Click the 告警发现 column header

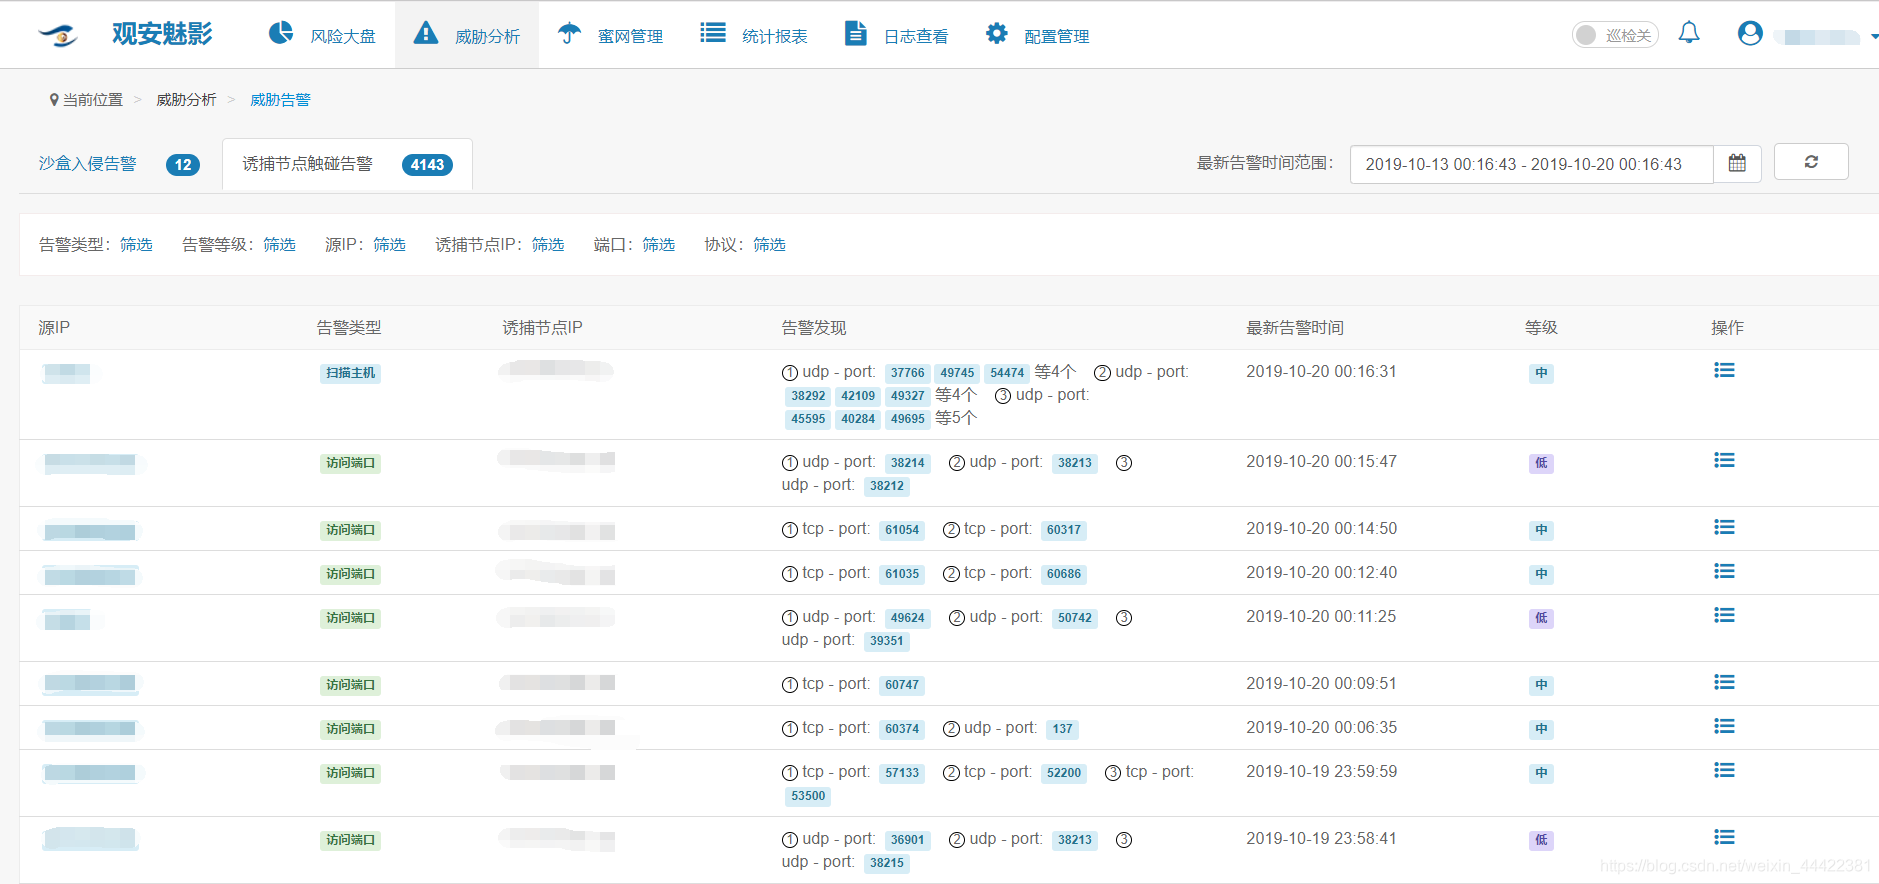(814, 328)
